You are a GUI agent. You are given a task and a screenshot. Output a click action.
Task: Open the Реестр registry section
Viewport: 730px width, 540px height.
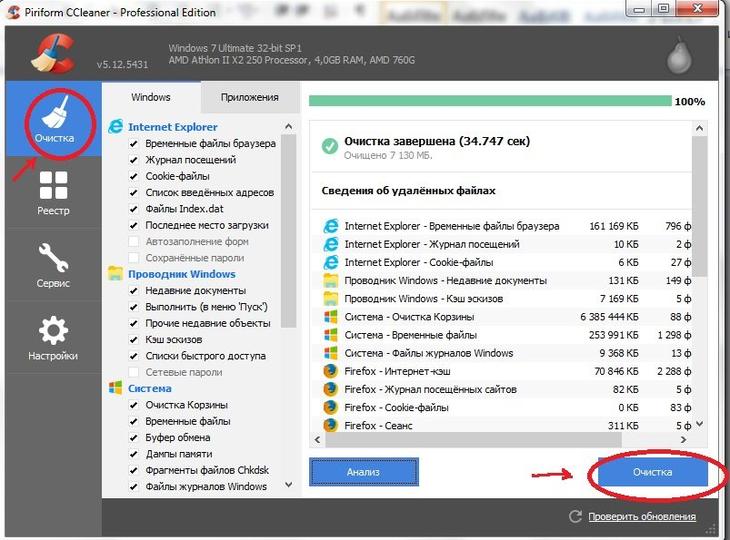[54, 193]
